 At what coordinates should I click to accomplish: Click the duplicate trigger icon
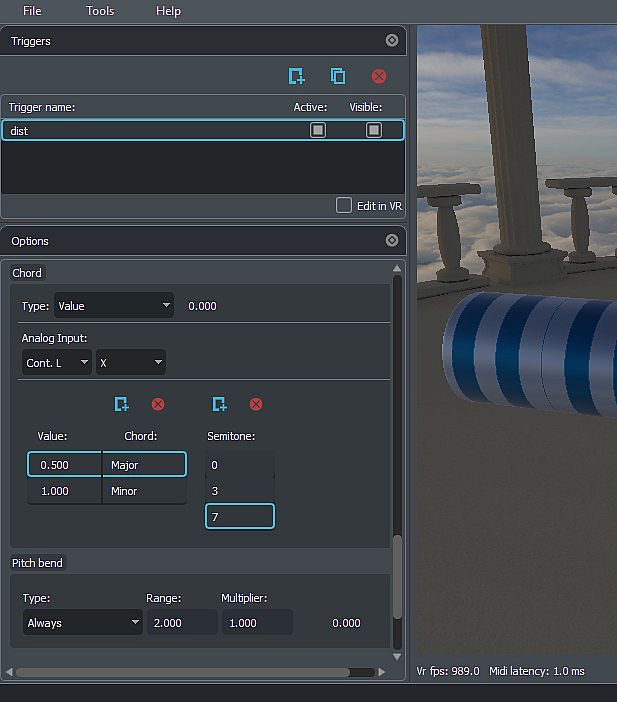[x=338, y=76]
